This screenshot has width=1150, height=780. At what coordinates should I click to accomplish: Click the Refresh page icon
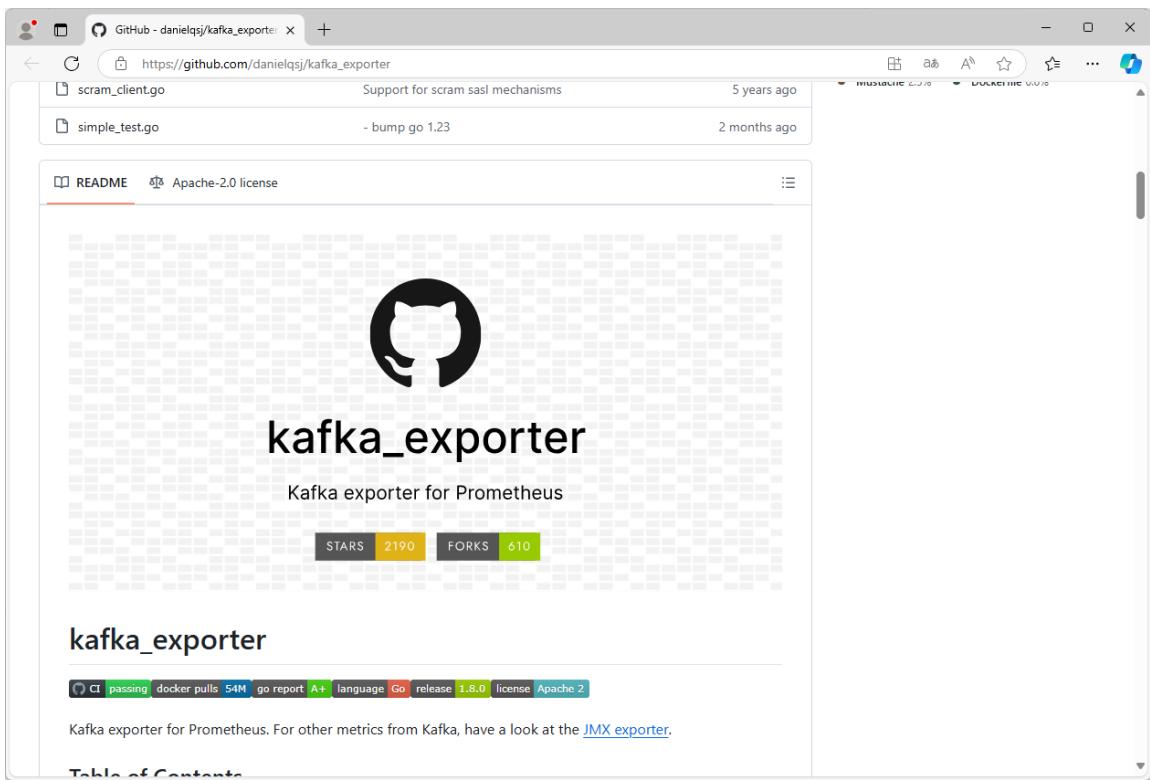[x=71, y=64]
